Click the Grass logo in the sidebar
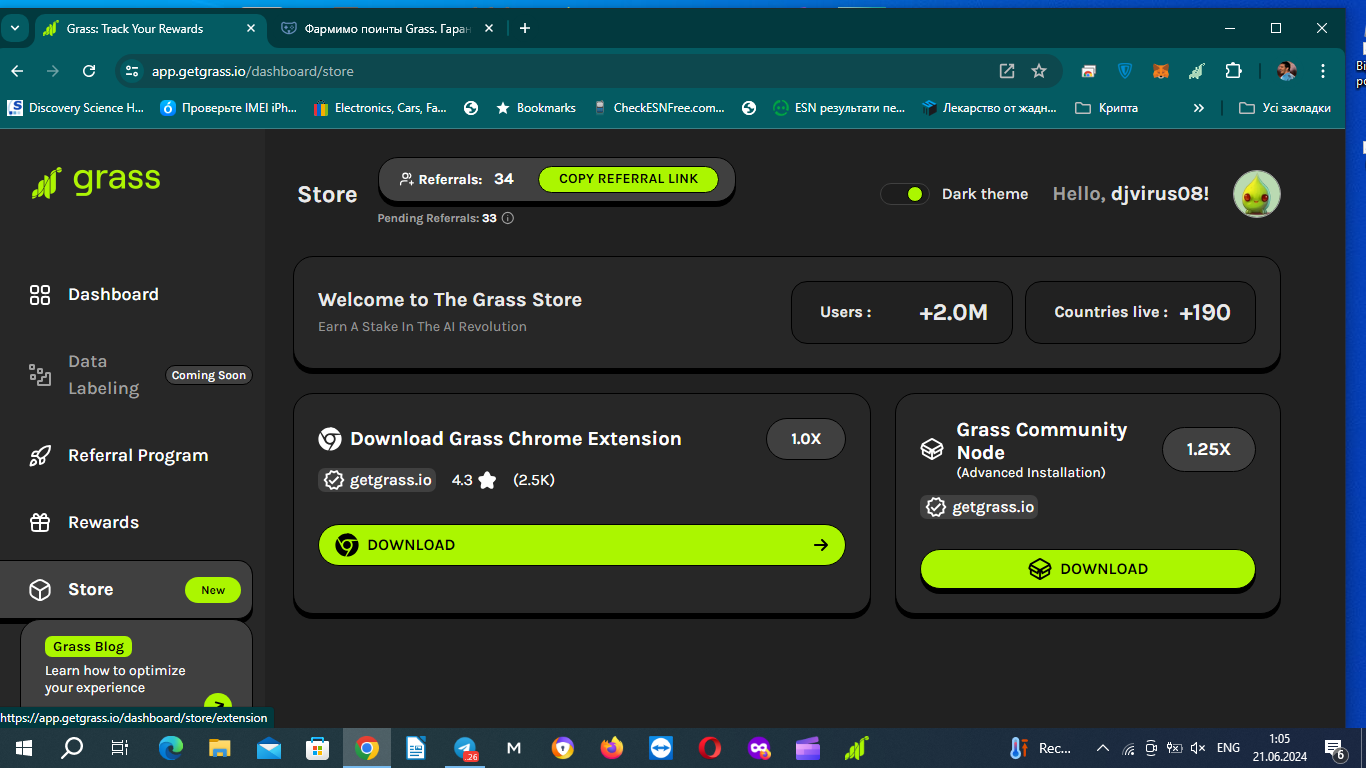The height and width of the screenshot is (768, 1366). pyautogui.click(x=96, y=181)
